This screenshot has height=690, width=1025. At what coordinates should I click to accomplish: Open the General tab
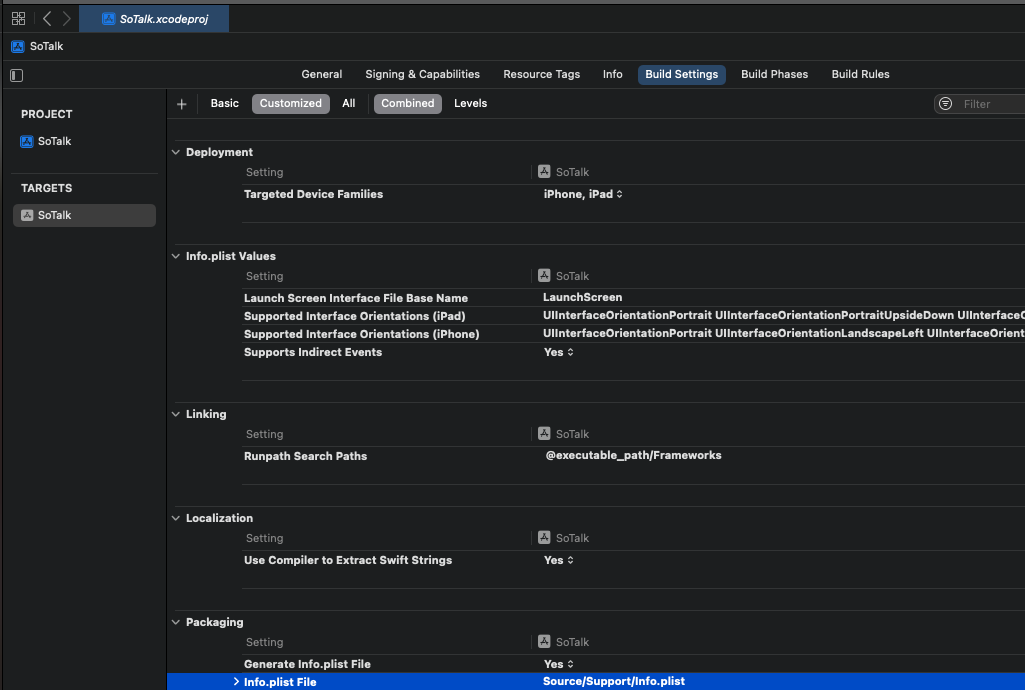(x=322, y=74)
